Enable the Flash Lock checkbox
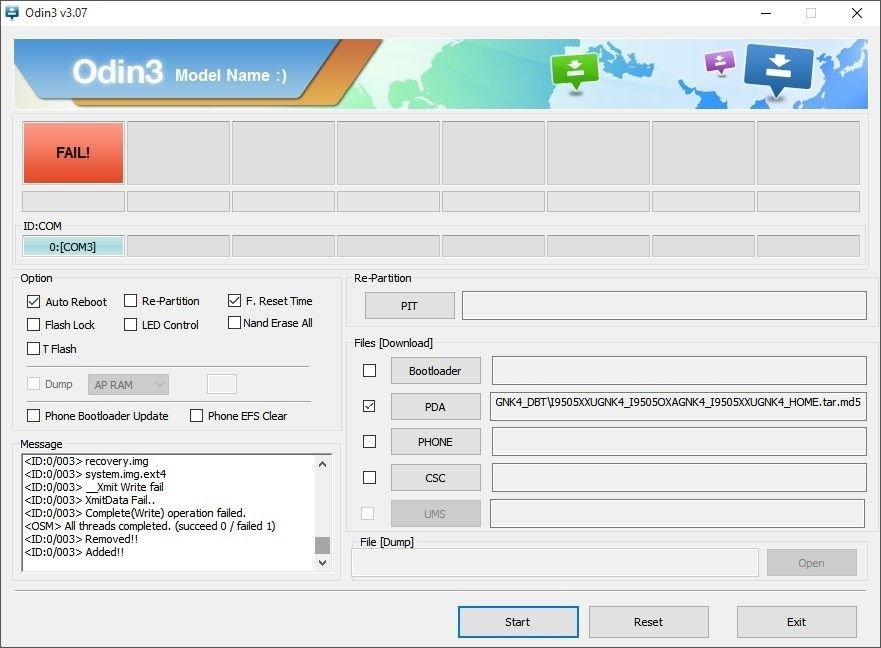The image size is (881, 648). click(x=34, y=325)
